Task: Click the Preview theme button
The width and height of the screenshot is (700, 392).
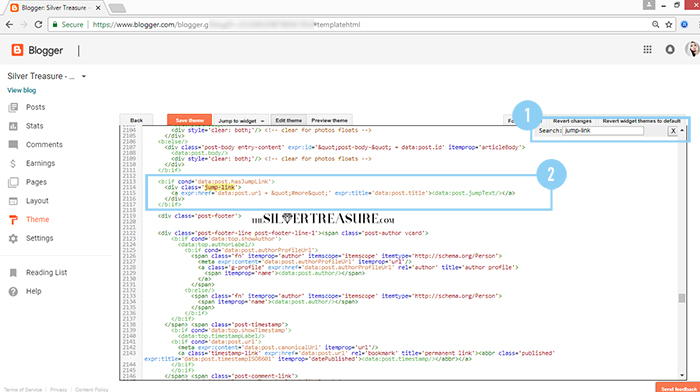Action: (x=329, y=120)
